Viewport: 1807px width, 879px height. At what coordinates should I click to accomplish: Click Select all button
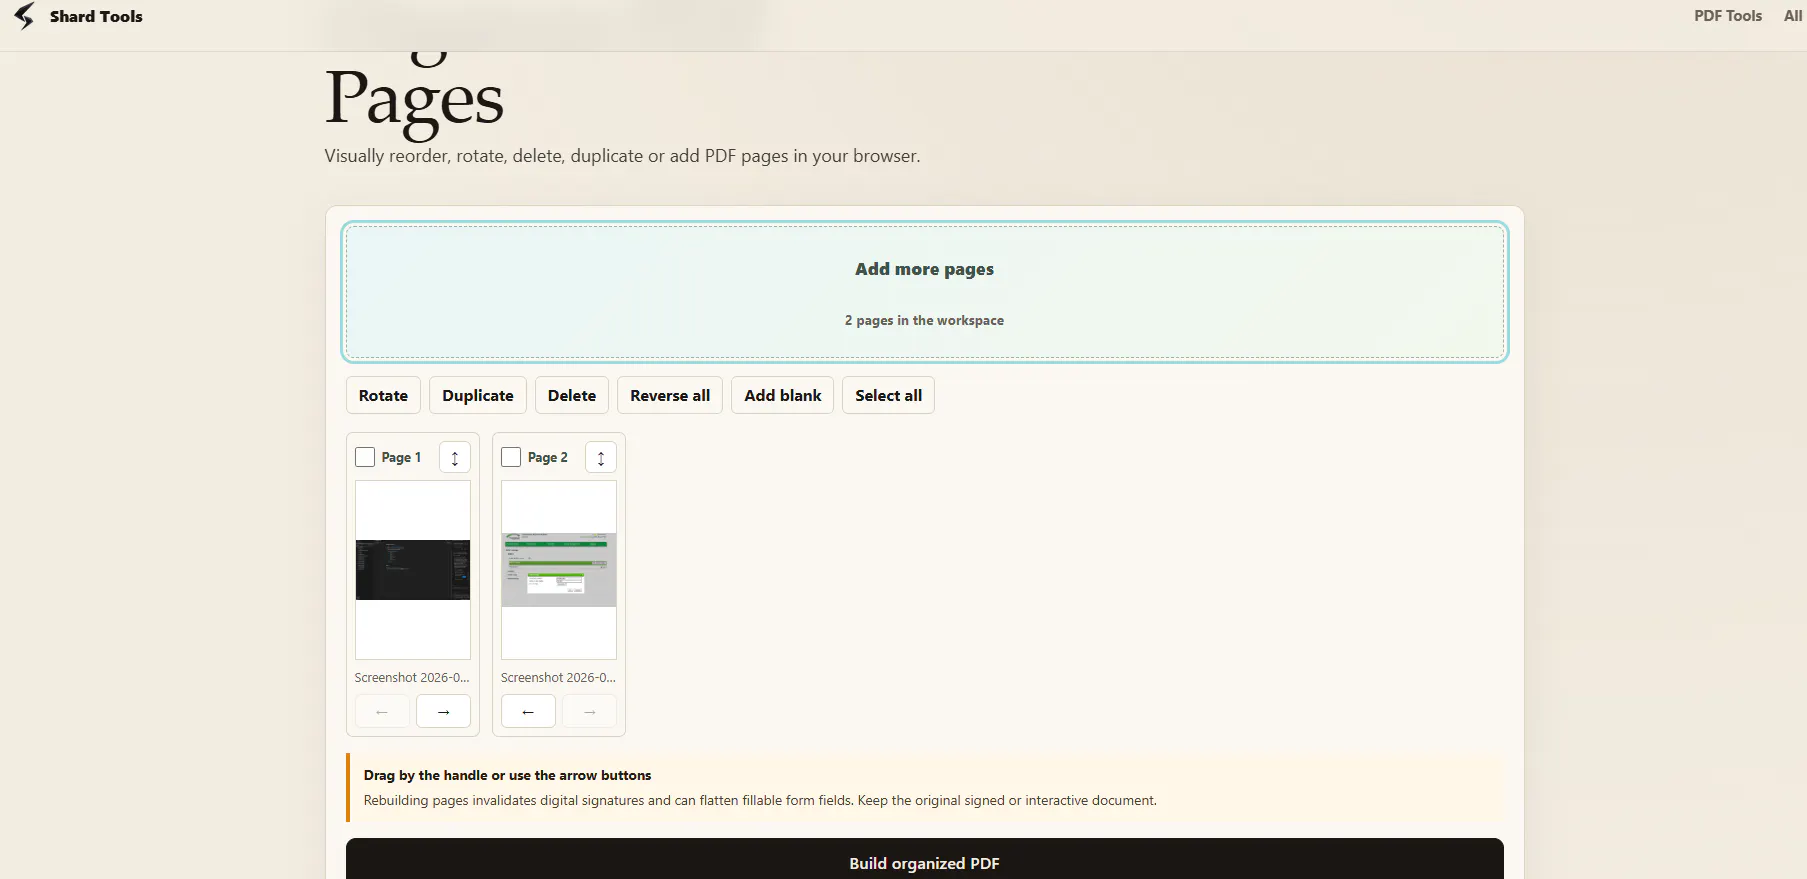[888, 395]
